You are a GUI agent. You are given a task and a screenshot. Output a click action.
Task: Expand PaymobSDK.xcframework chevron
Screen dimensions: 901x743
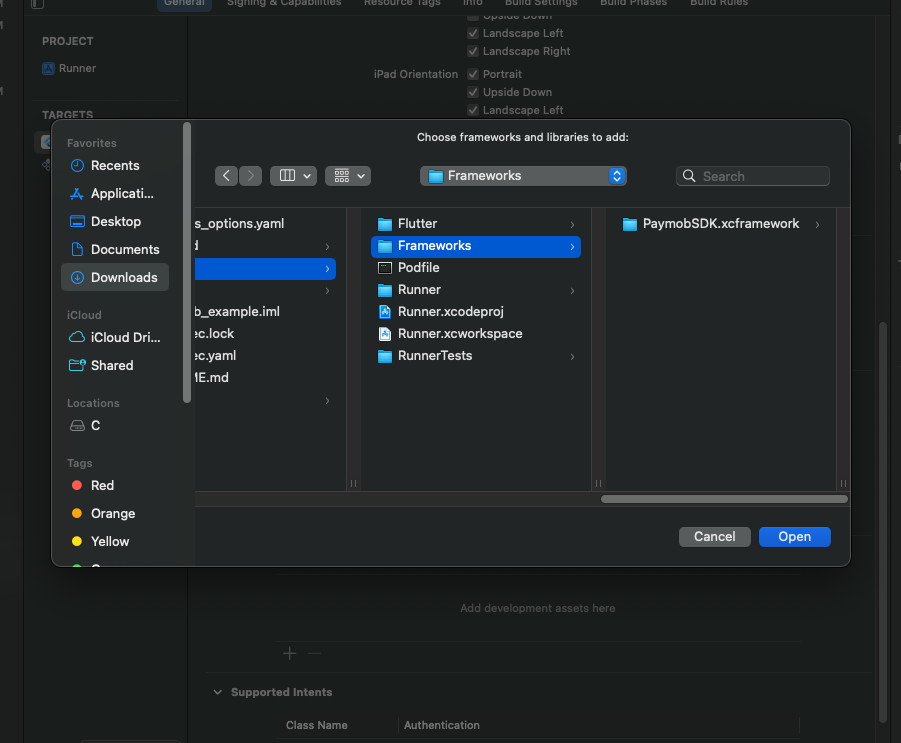(817, 224)
